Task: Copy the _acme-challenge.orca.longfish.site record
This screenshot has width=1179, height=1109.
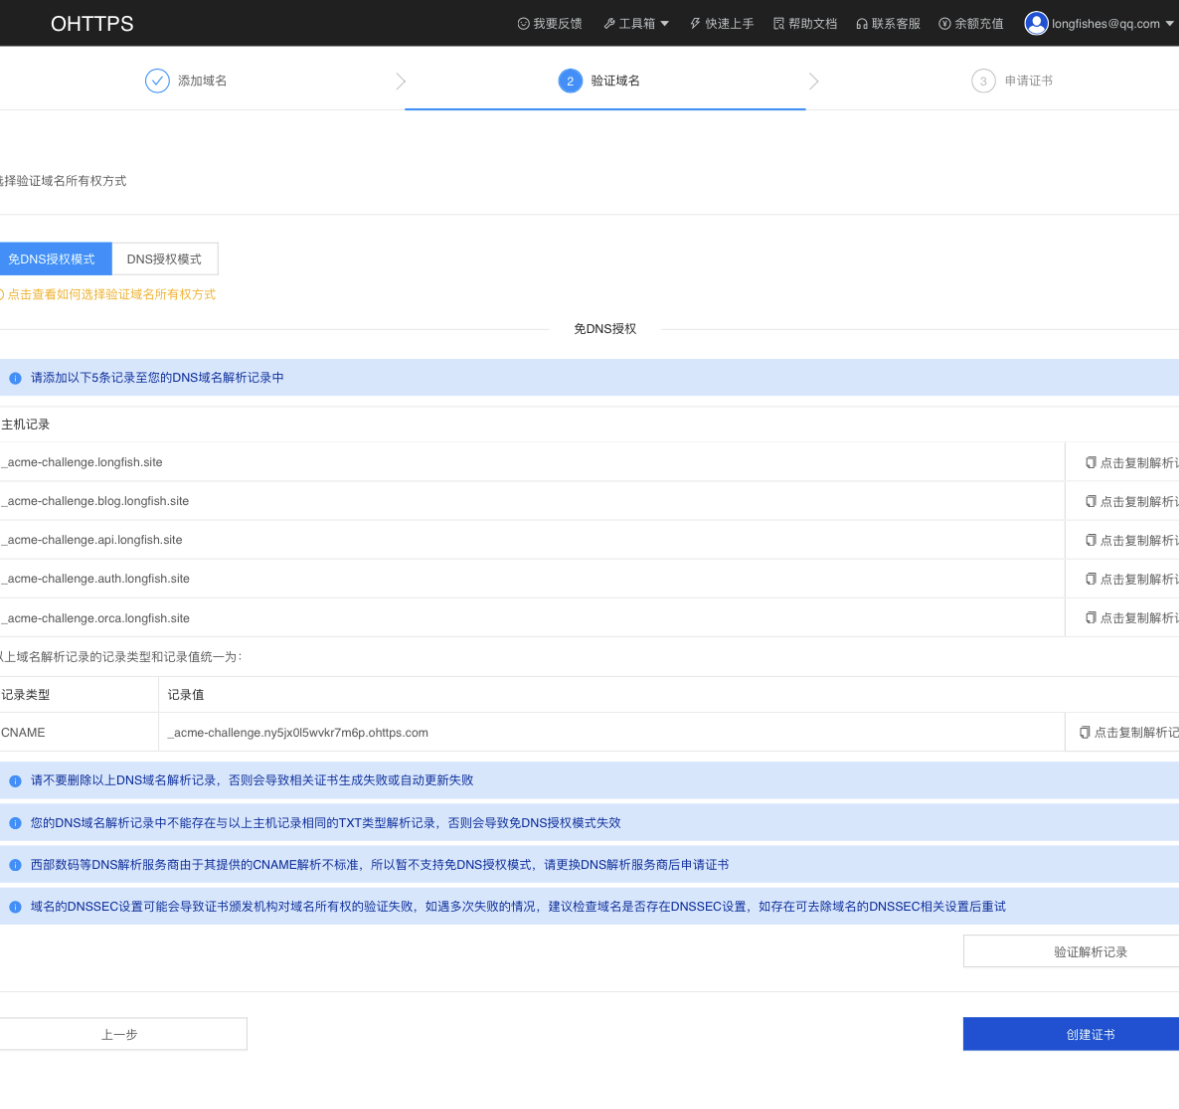Action: click(1131, 619)
